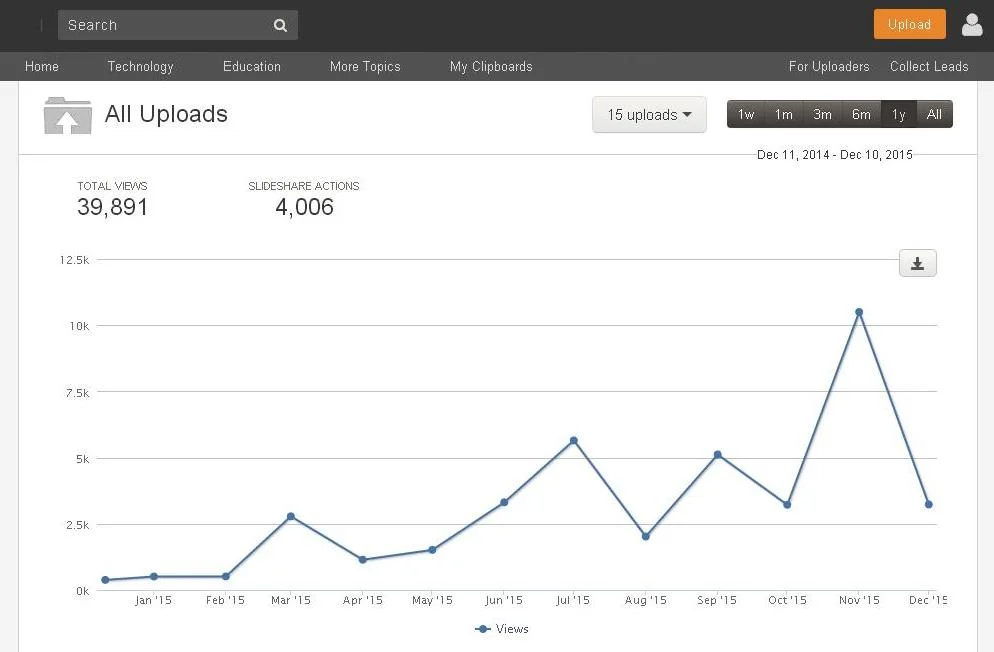The image size is (994, 652).
Task: Select the All time range
Action: pos(934,114)
